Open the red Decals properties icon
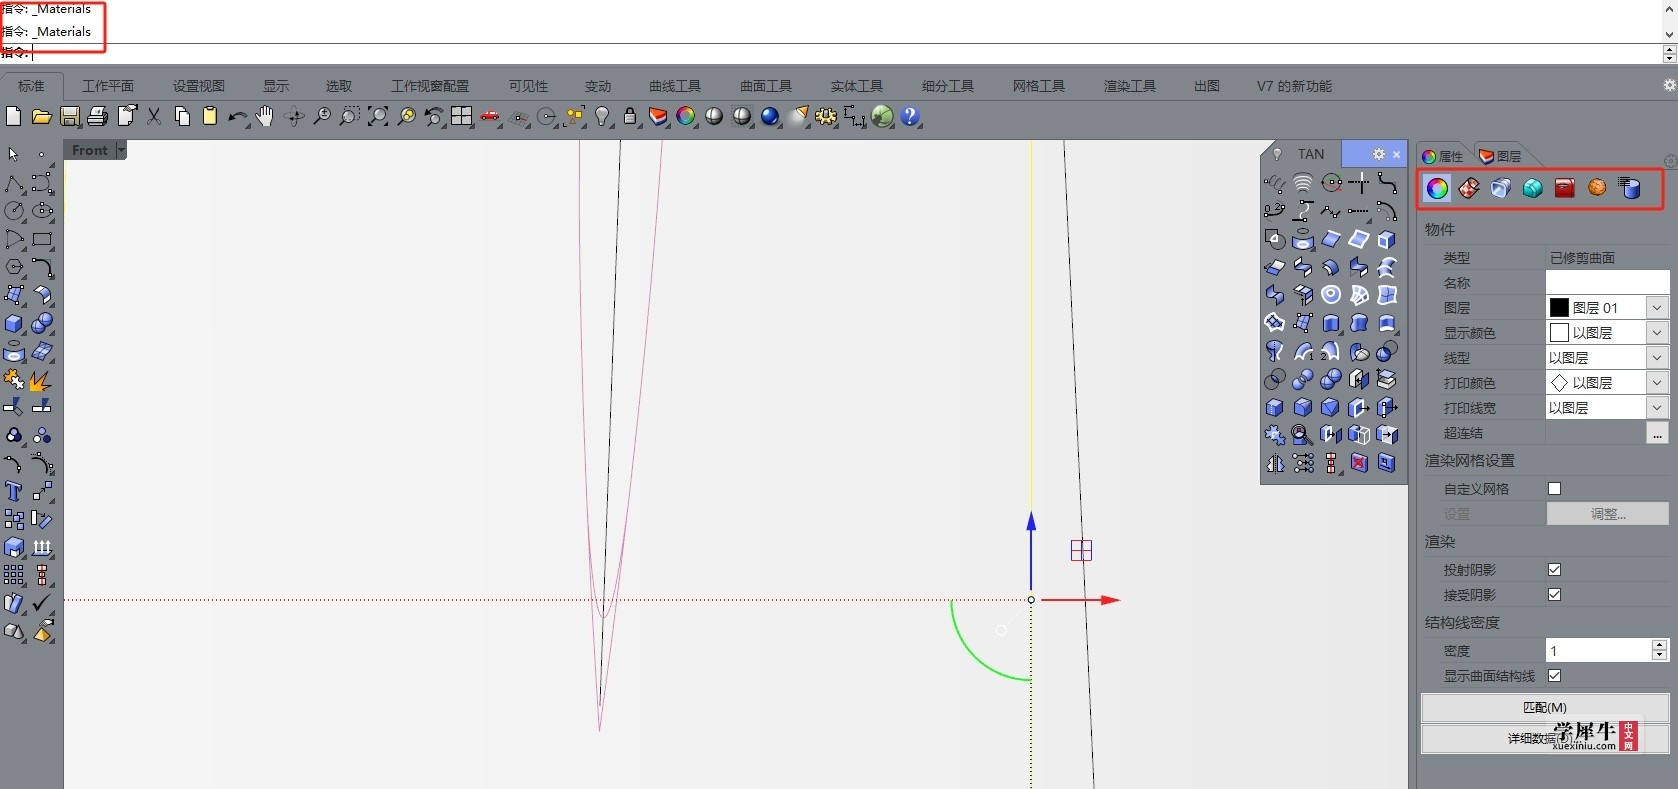Image resolution: width=1678 pixels, height=789 pixels. (1565, 188)
